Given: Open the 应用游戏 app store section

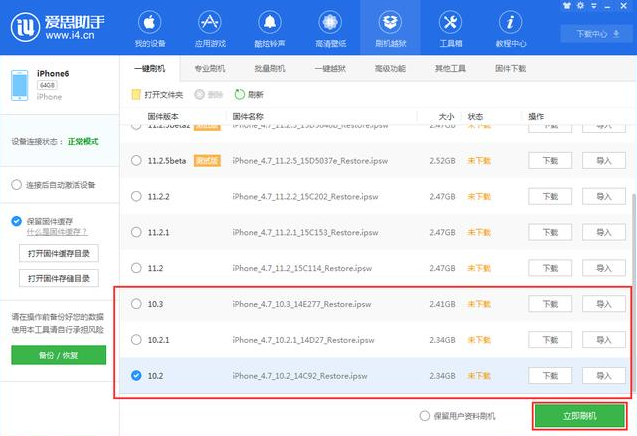Looking at the screenshot, I should 210,28.
